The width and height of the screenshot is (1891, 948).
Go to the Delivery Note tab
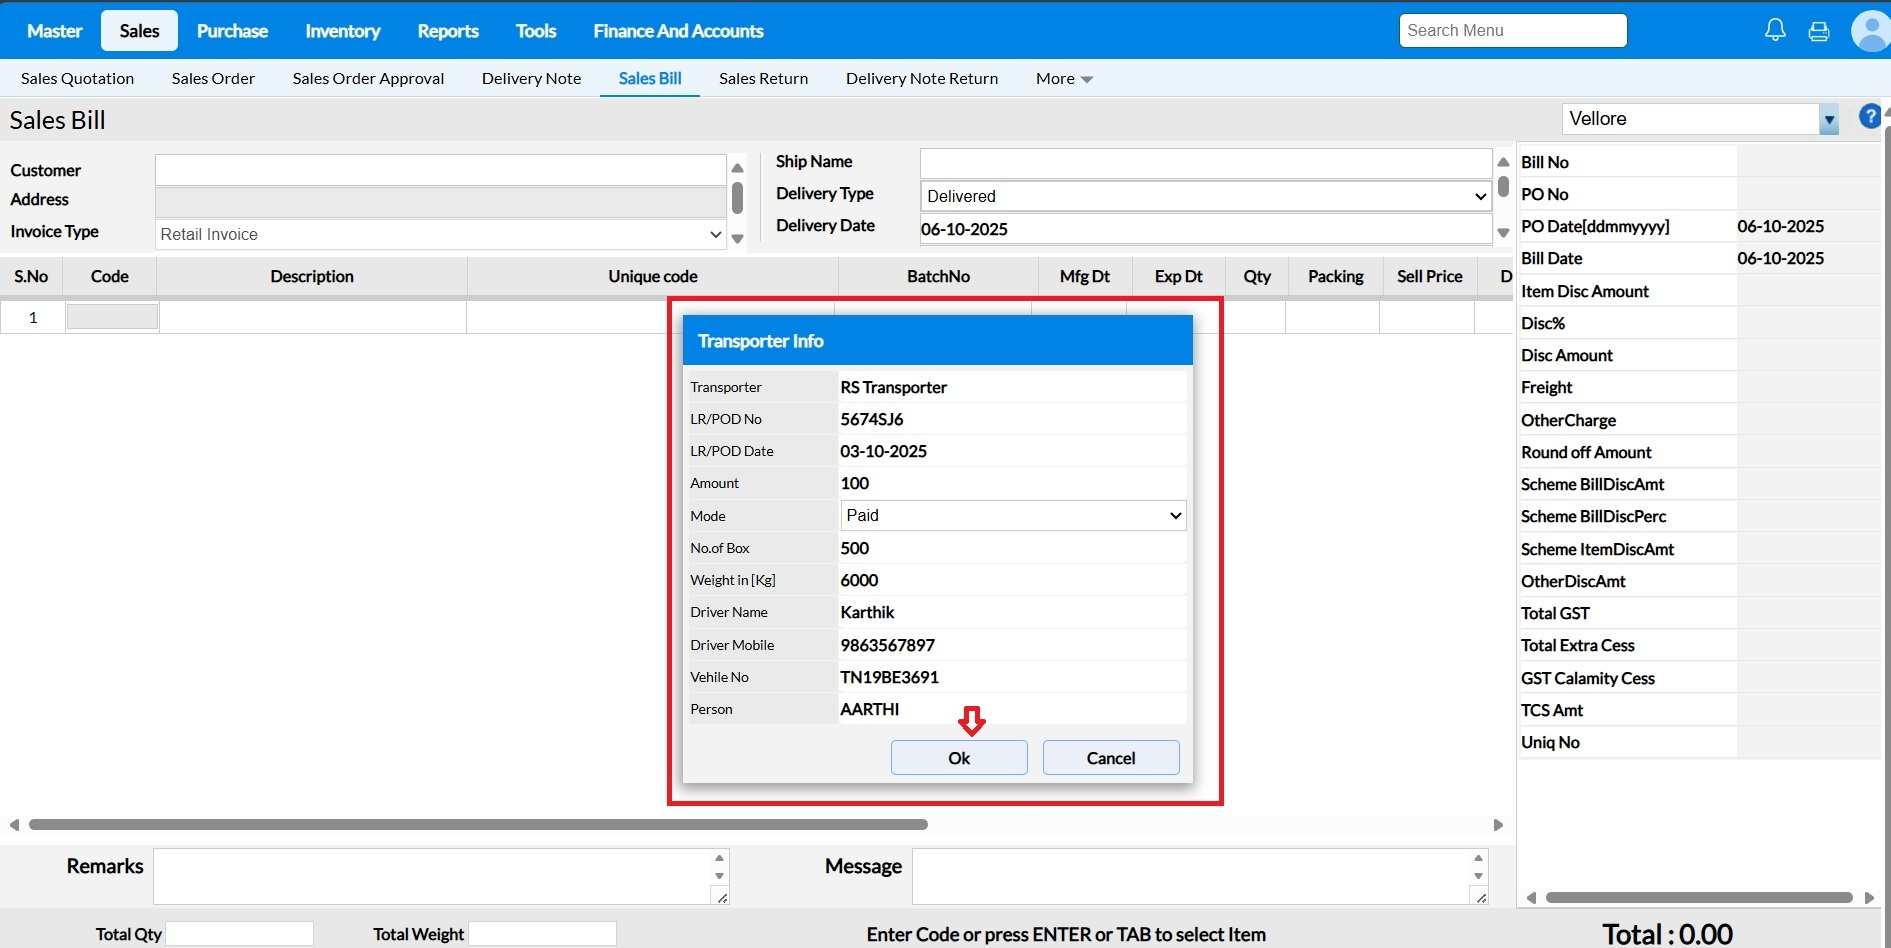click(531, 79)
